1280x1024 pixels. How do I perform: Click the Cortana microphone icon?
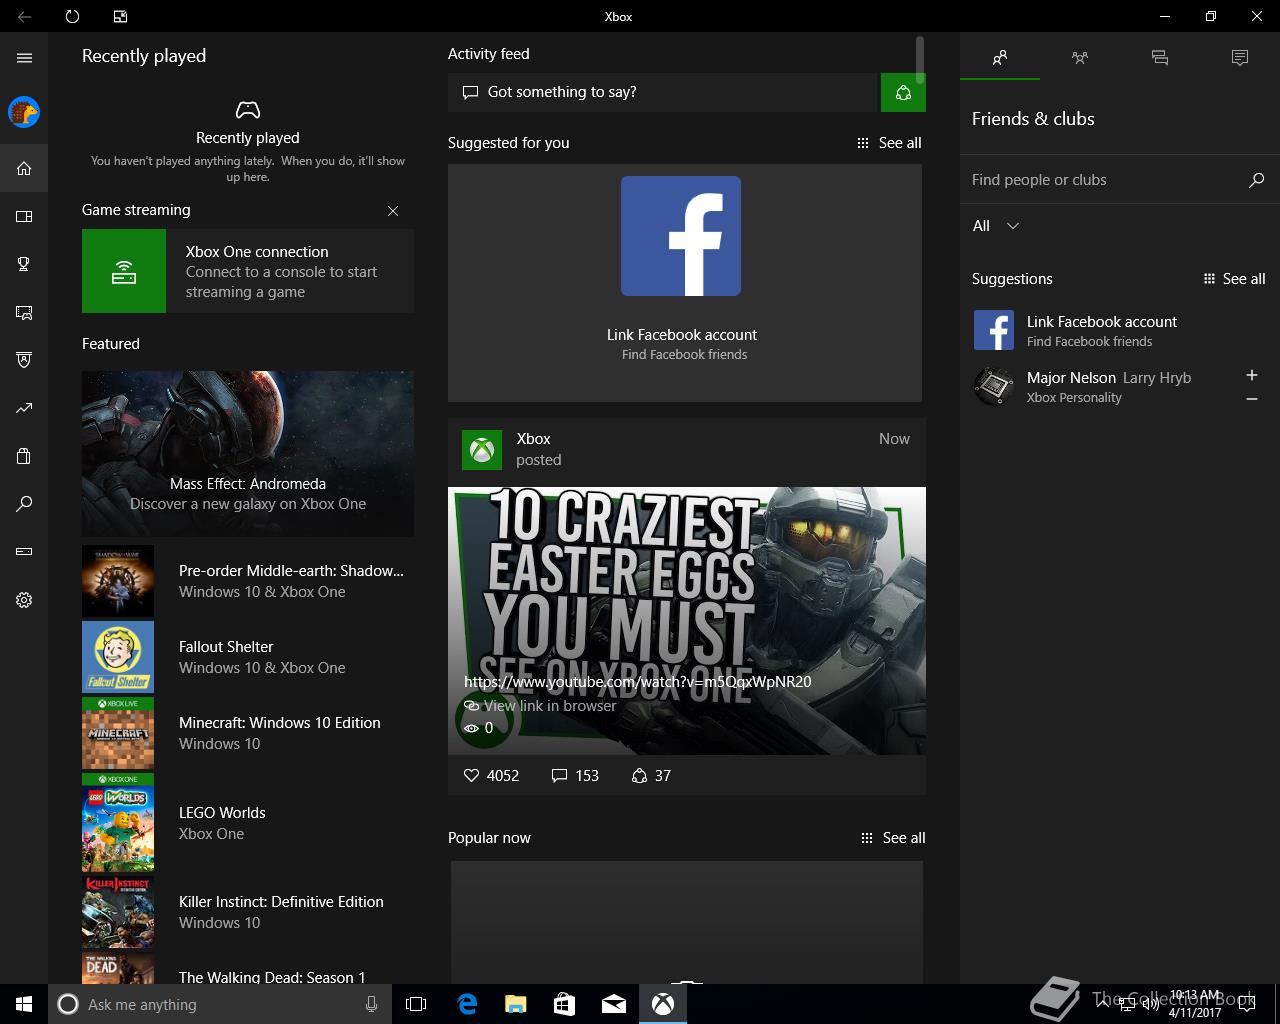click(x=371, y=1004)
